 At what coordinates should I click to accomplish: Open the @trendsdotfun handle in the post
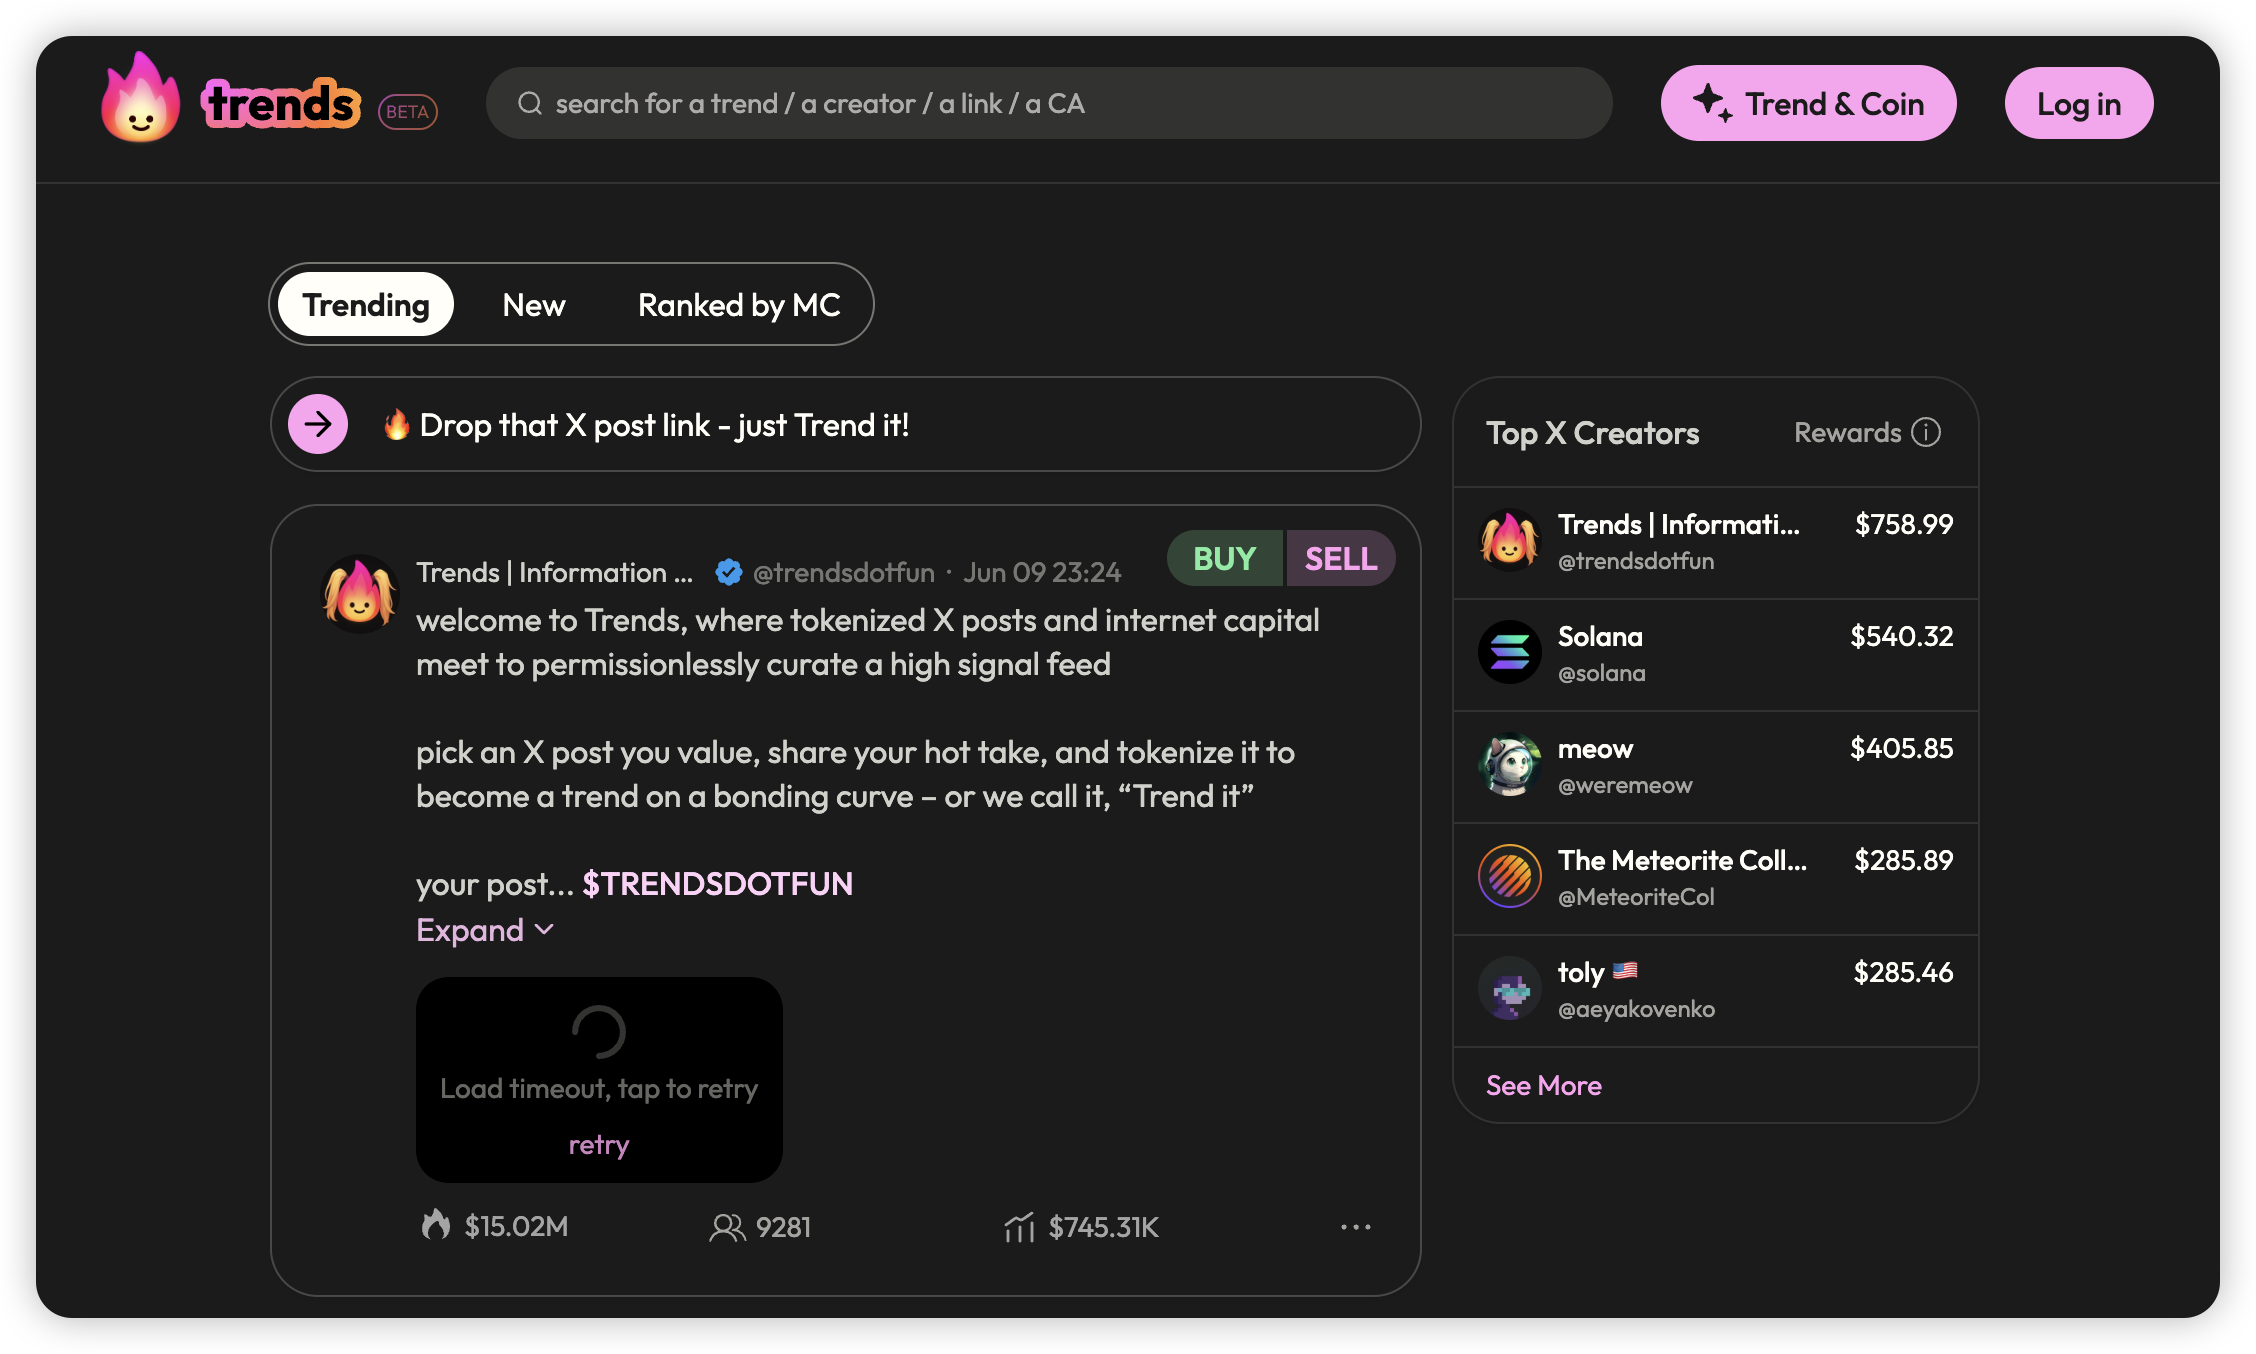[843, 572]
